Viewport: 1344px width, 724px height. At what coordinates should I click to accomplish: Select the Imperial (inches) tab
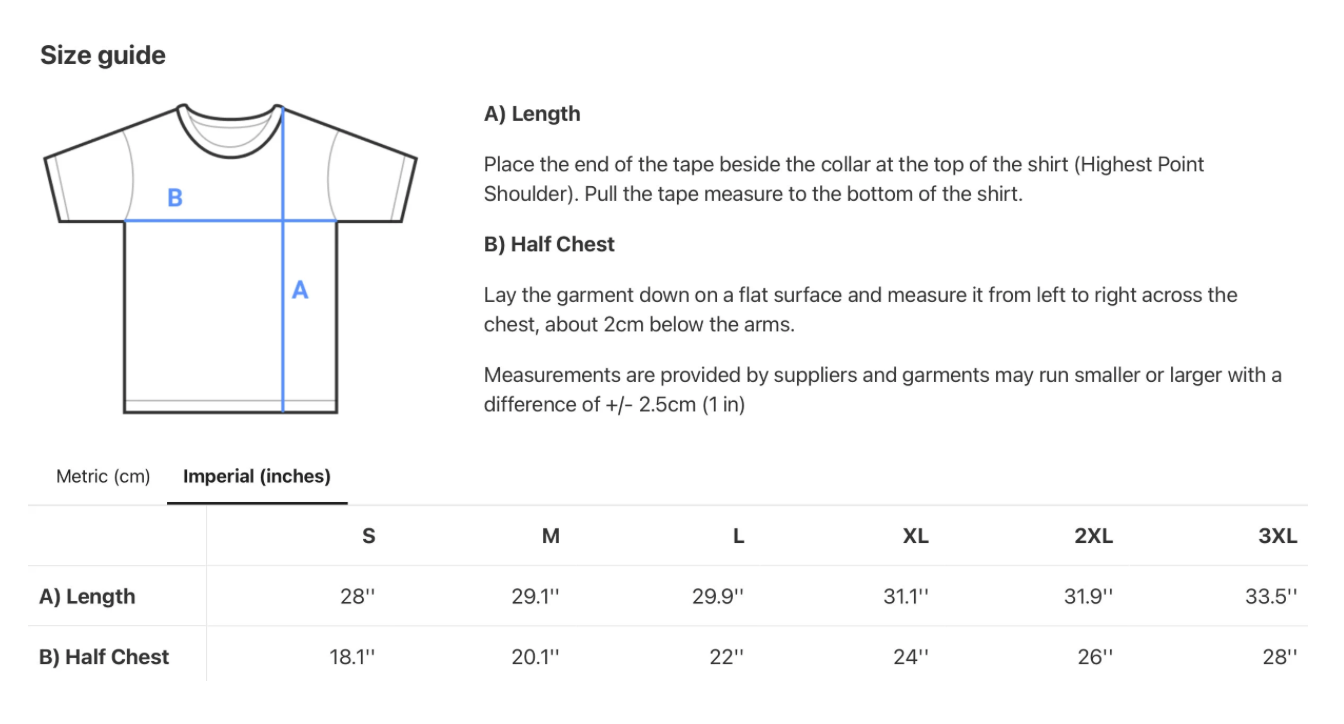pos(257,476)
